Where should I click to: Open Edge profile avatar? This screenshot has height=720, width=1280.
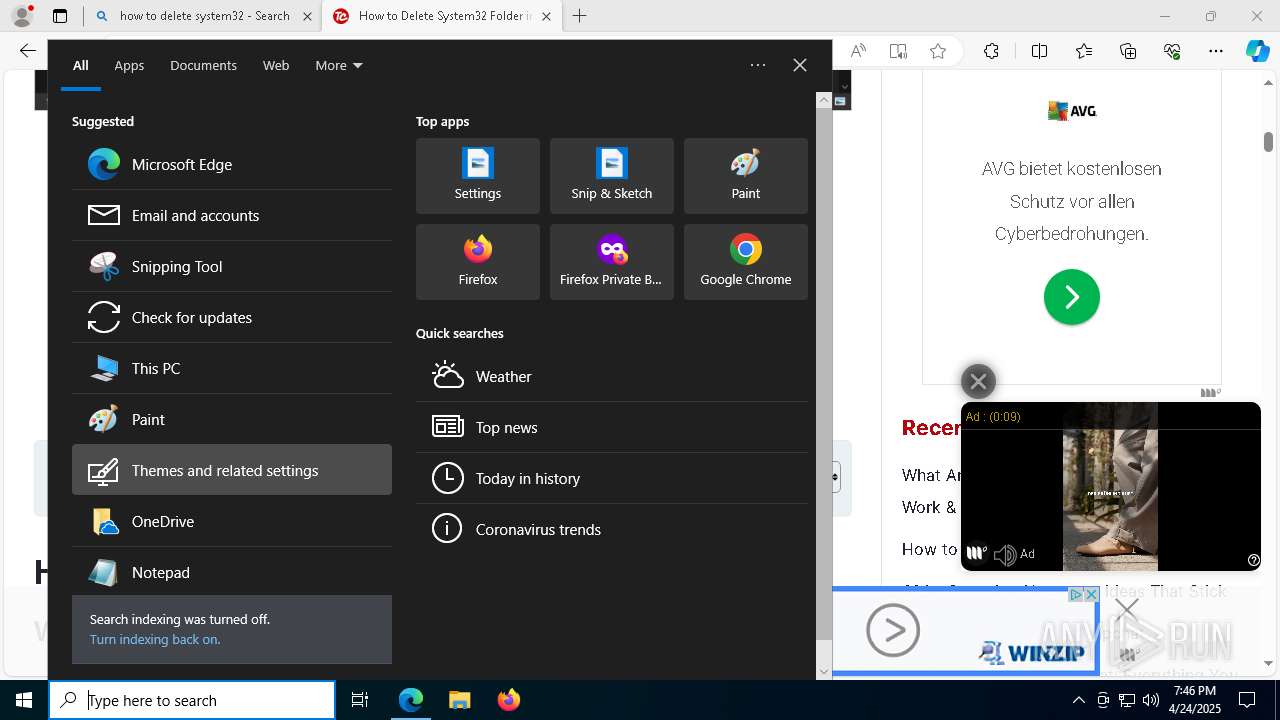pyautogui.click(x=22, y=16)
